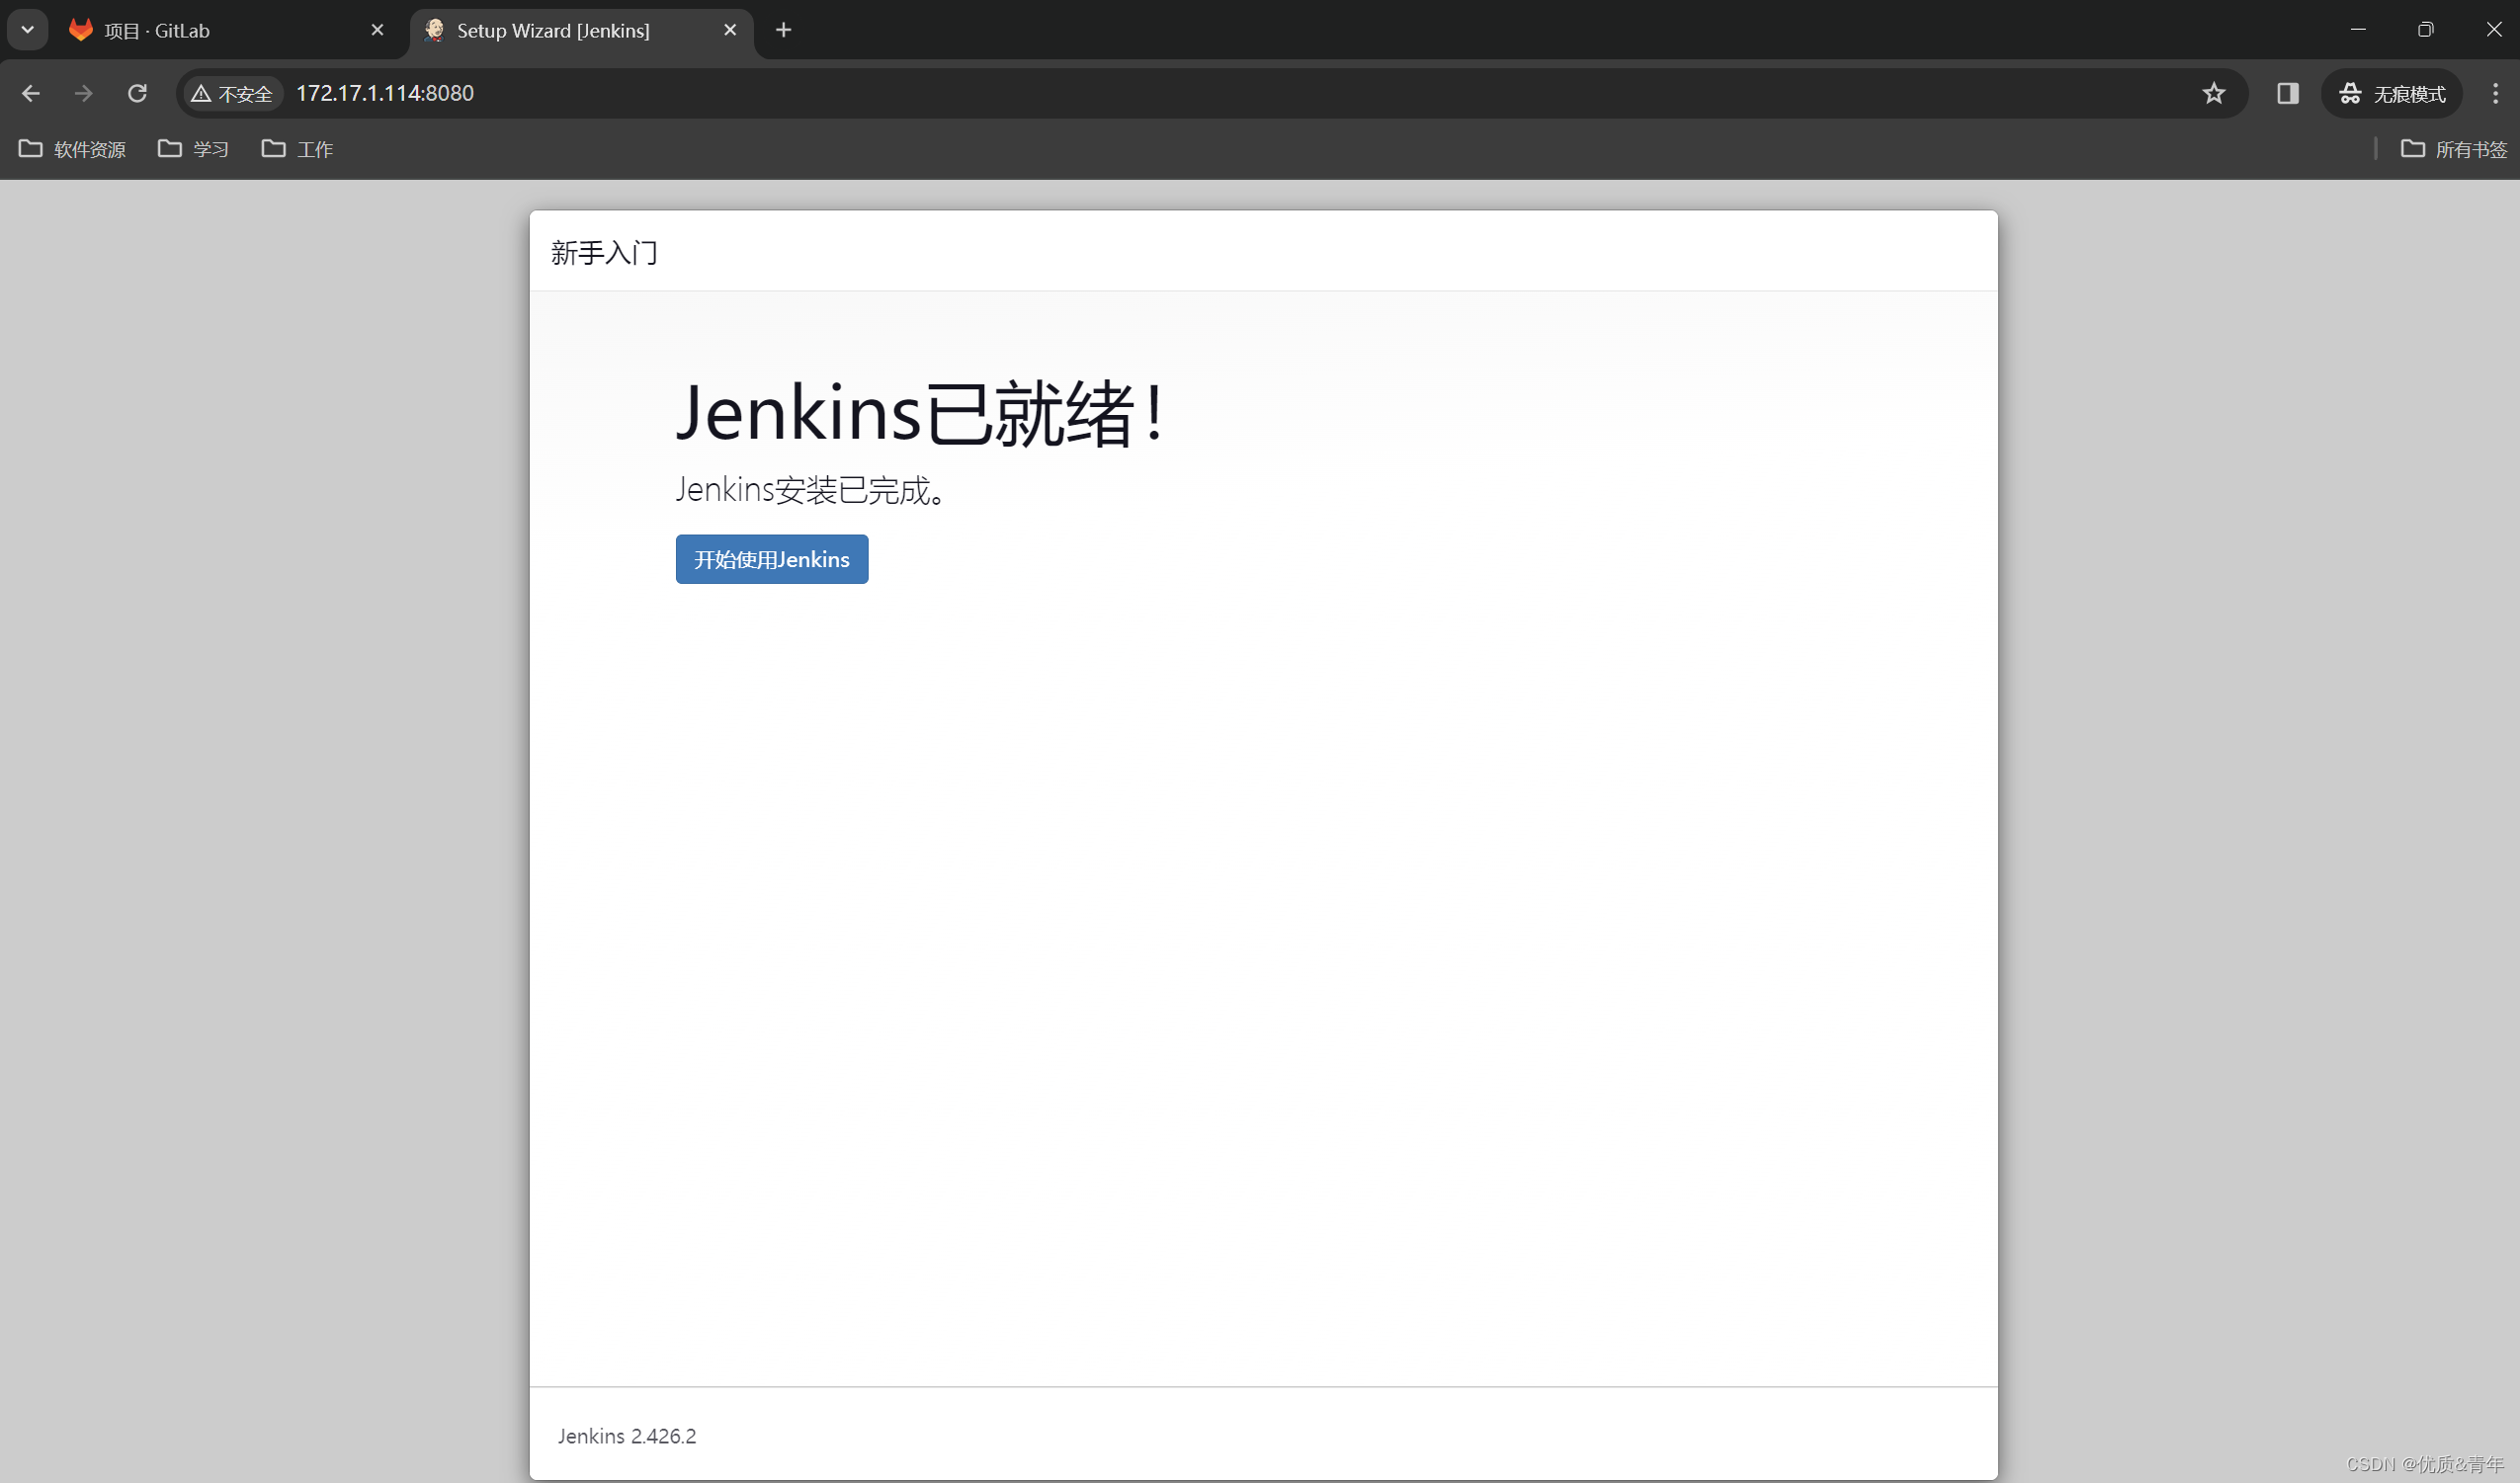
Task: Click the Jenkins butler favicon
Action: [434, 30]
